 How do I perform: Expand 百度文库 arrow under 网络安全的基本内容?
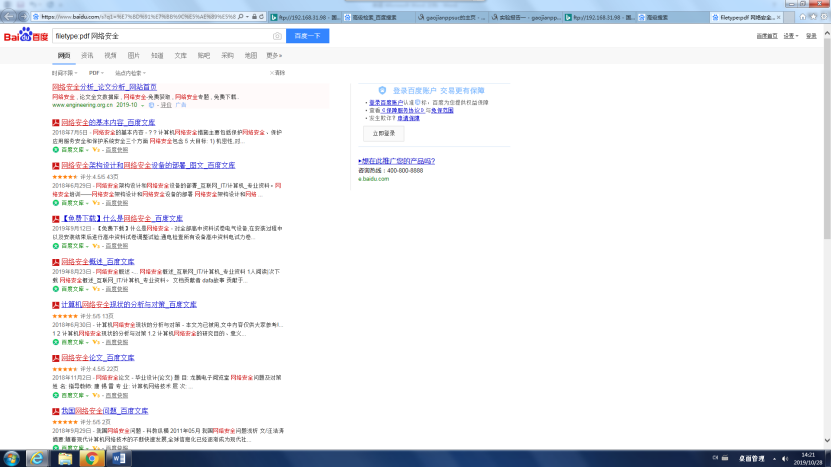coord(87,150)
